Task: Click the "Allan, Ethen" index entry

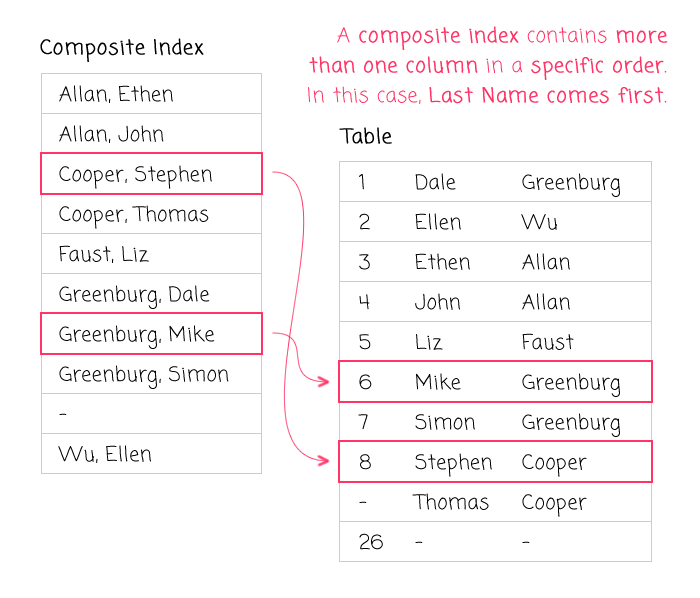Action: pos(151,94)
